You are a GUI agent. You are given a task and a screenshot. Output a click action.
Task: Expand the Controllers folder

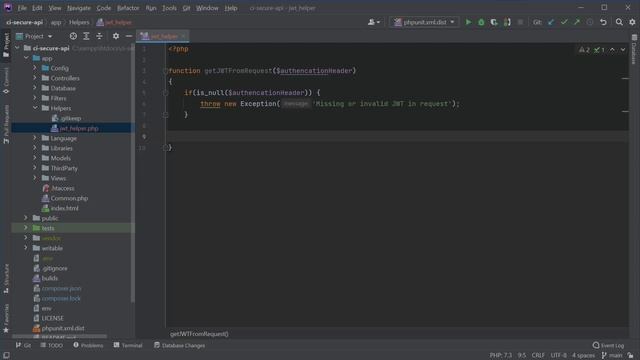click(x=35, y=78)
